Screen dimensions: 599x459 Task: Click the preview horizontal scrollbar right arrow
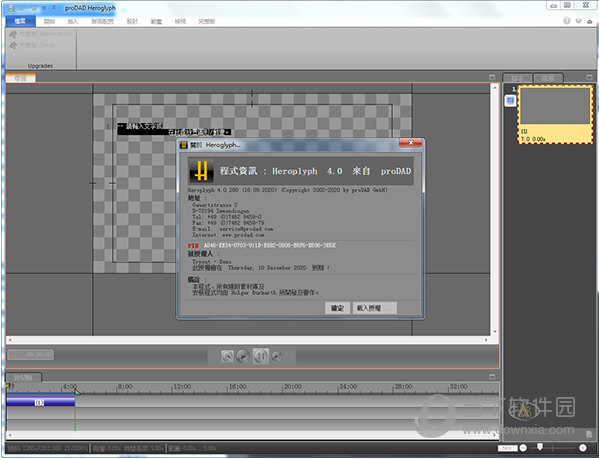(486, 339)
